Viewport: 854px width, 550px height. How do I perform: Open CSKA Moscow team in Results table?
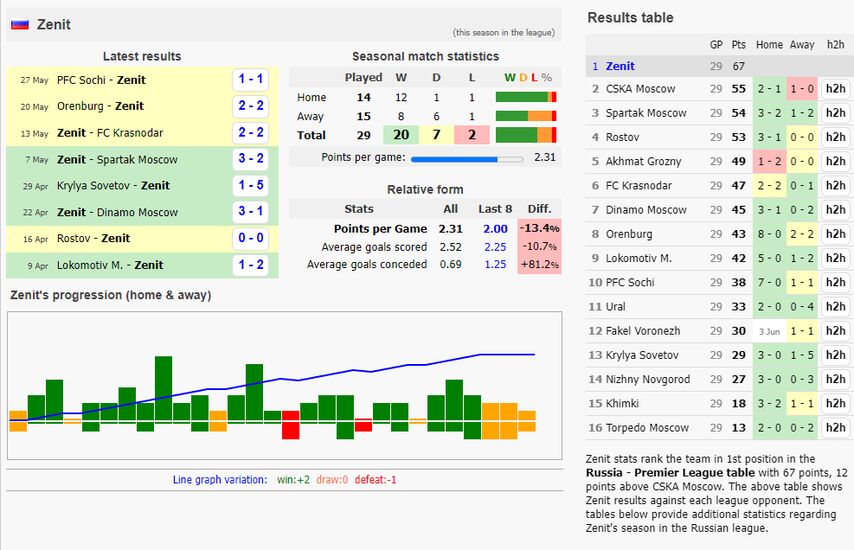pos(640,89)
